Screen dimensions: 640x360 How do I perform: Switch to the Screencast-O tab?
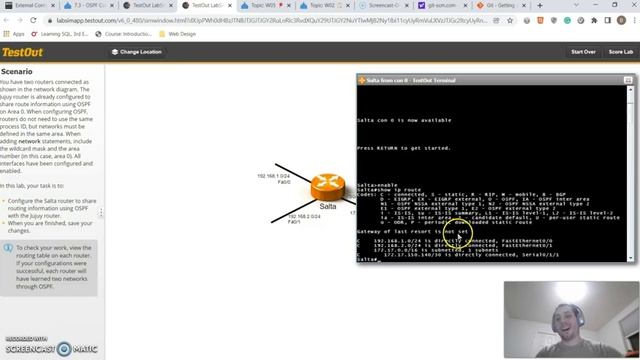(x=383, y=6)
